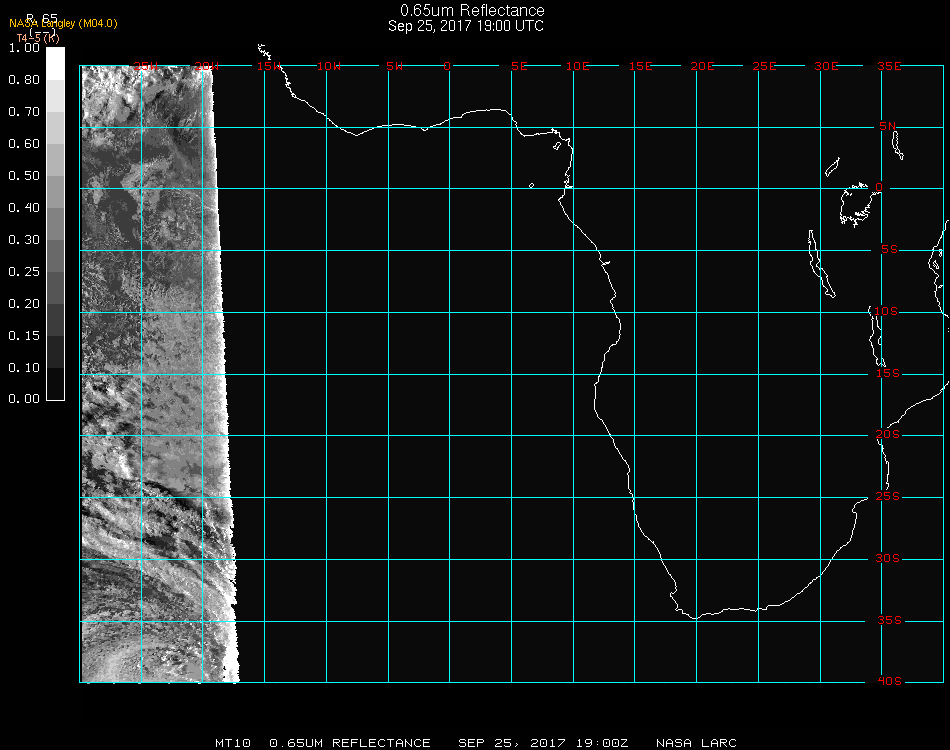This screenshot has height=750, width=950.
Task: Click the 5N latitude label
Action: pos(889,126)
